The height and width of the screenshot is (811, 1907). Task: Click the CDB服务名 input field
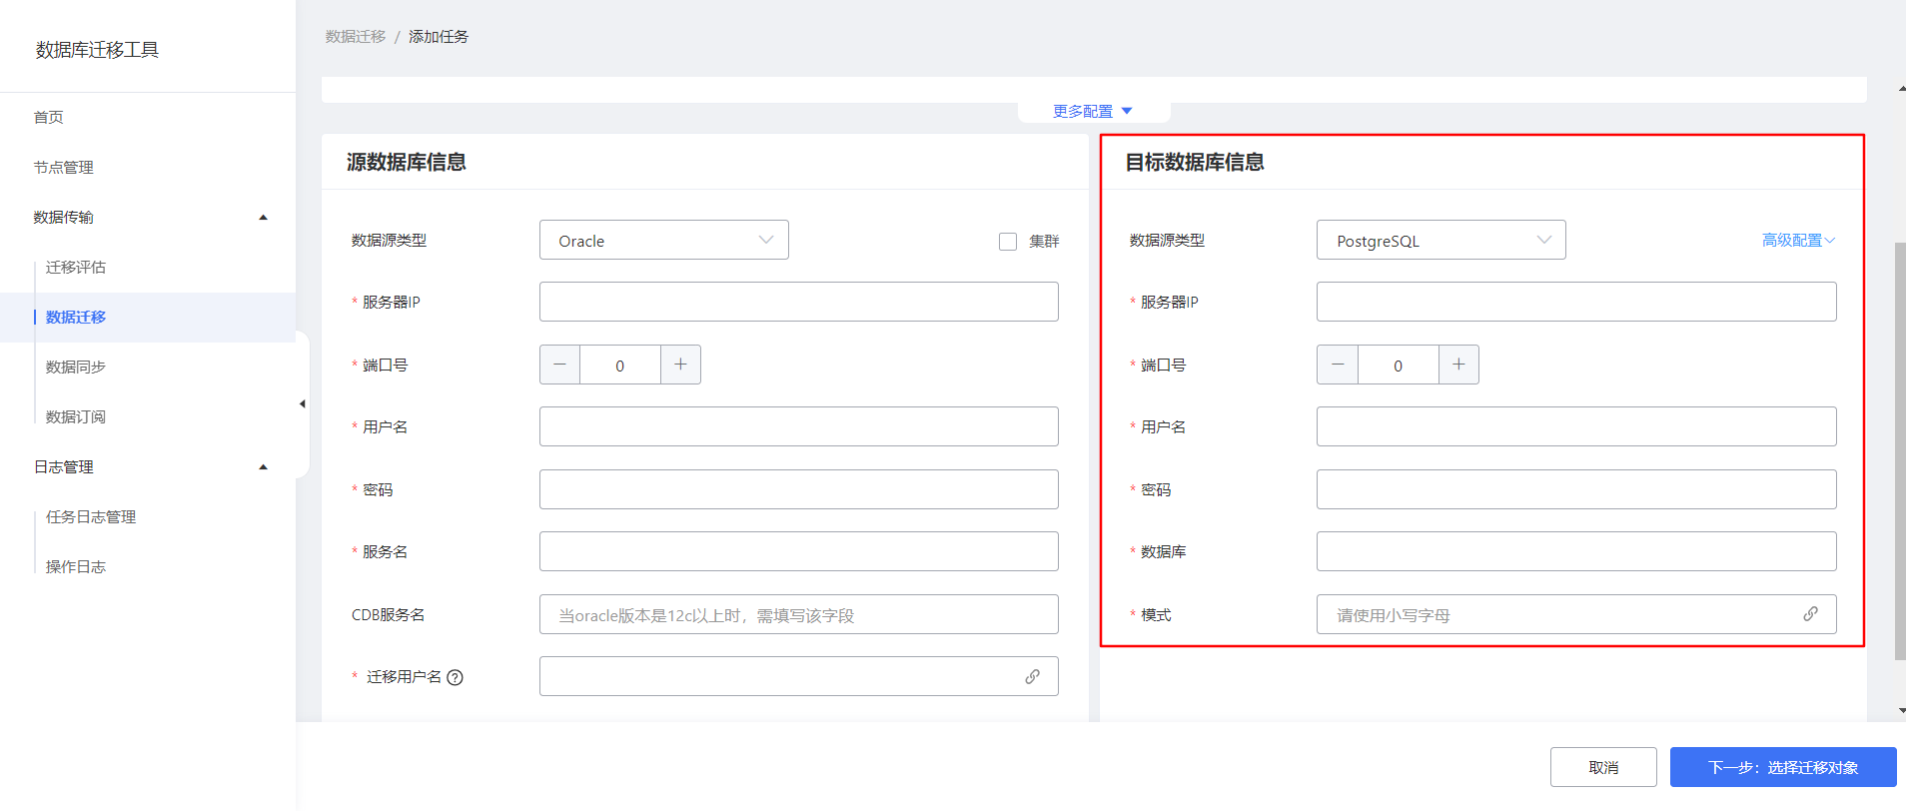[x=798, y=615]
